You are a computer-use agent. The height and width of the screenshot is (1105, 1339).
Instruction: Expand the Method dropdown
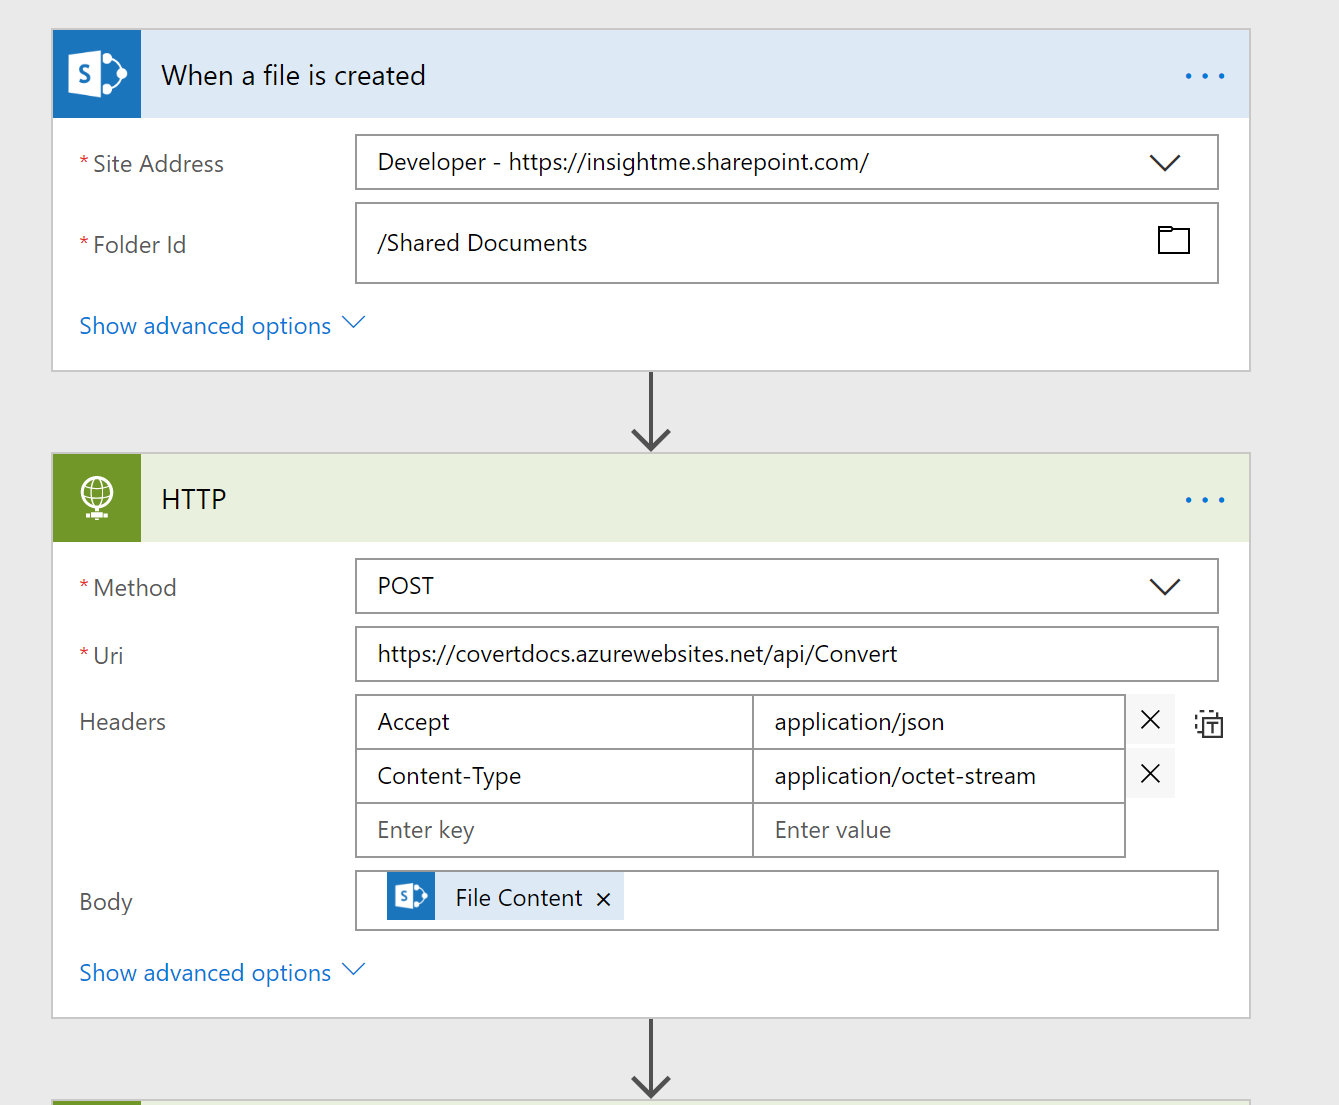[x=1165, y=587]
